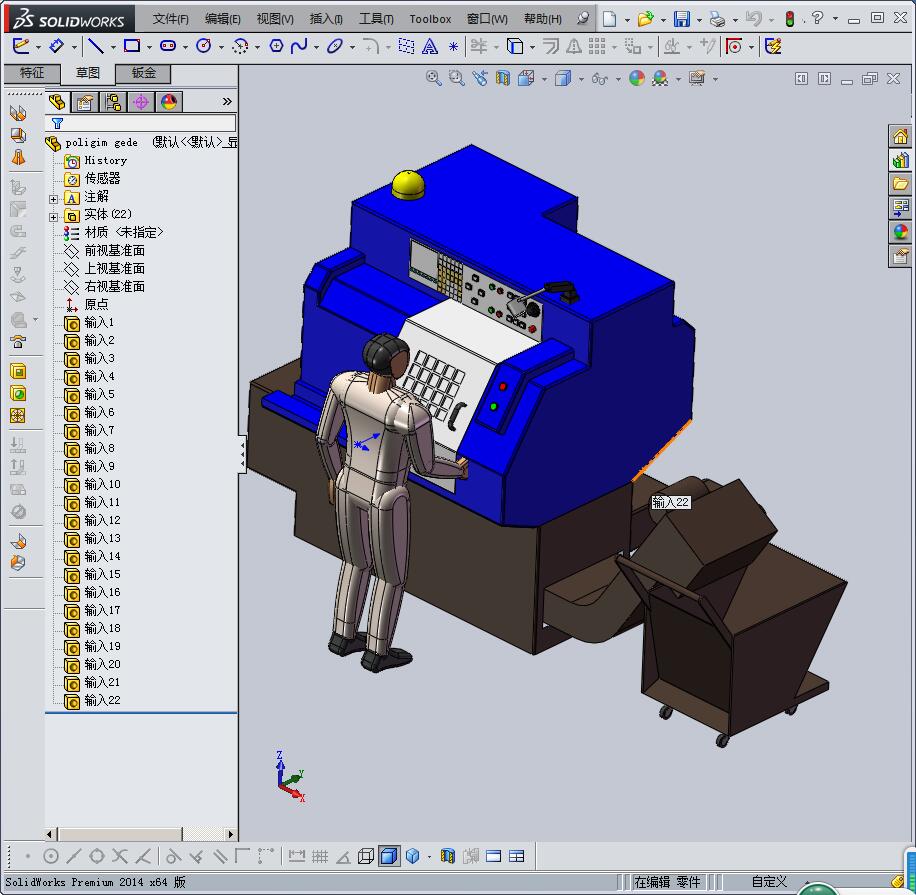Image resolution: width=916 pixels, height=895 pixels.
Task: Click the Help question mark button
Action: (817, 17)
